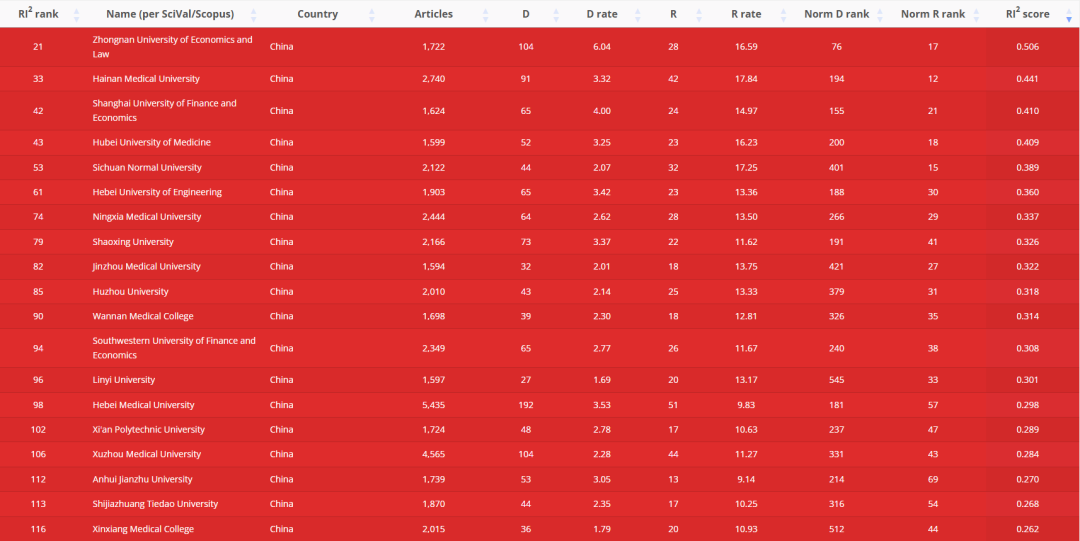
Task: Select Zhongnan University of Economics and Law
Action: 172,47
